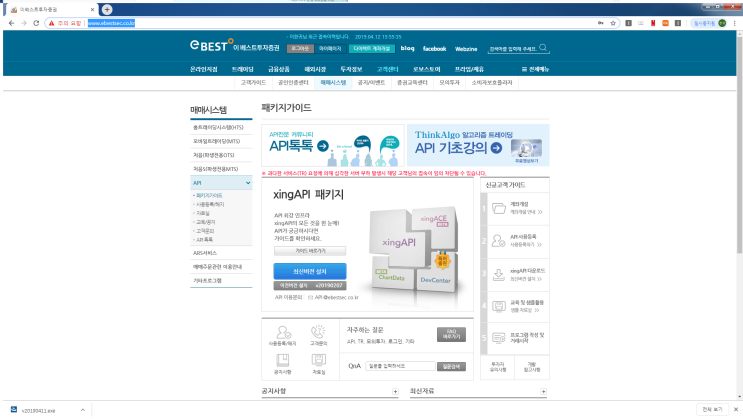The width and height of the screenshot is (743, 419).
Task: Click the DevCenter cube
Action: click(435, 280)
